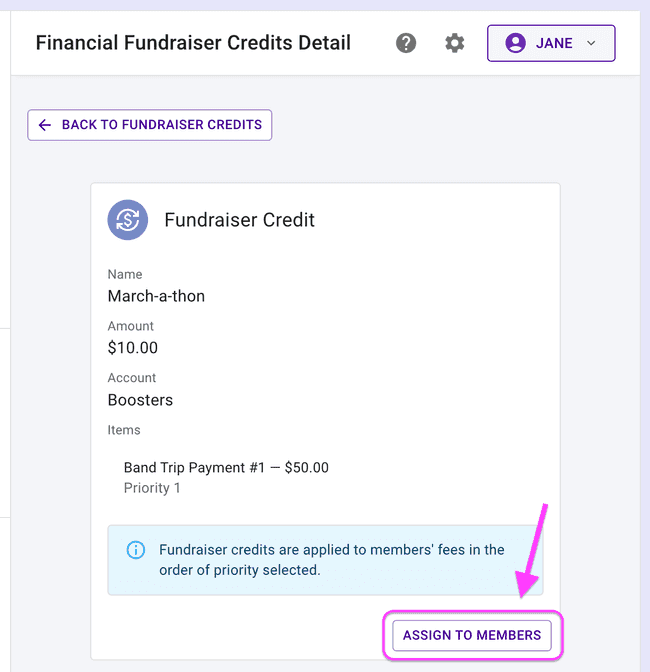Click the Financial Fundraiser Credits Detail title
This screenshot has width=650, height=672.
point(193,43)
